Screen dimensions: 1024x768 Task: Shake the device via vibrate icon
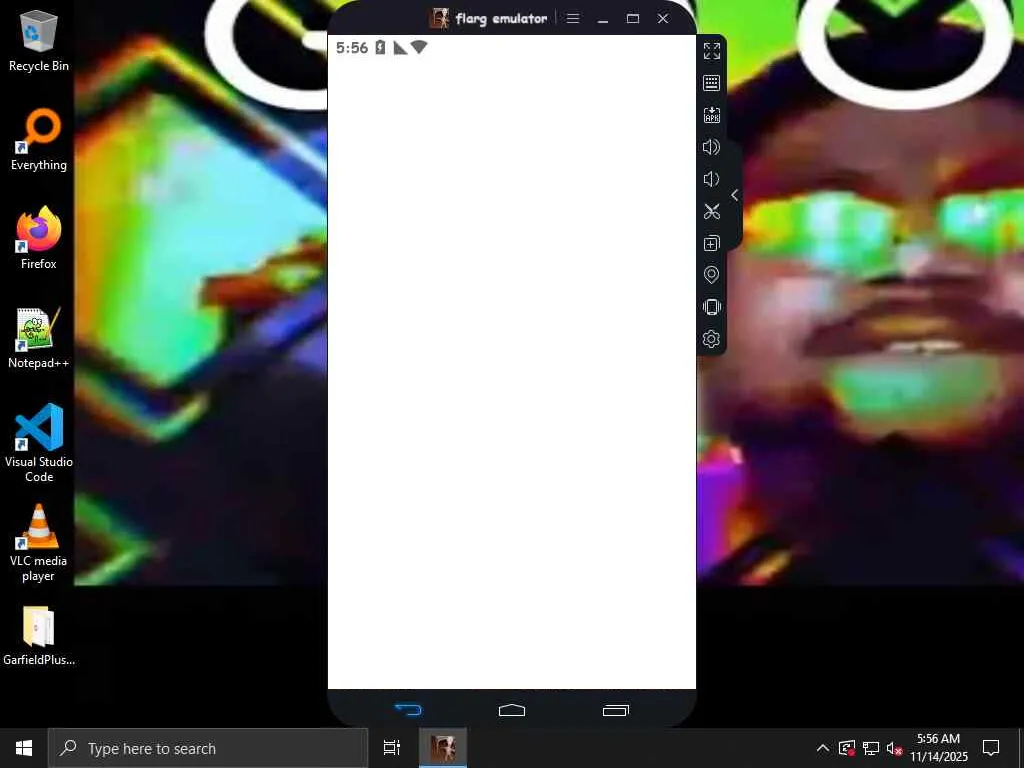711,307
